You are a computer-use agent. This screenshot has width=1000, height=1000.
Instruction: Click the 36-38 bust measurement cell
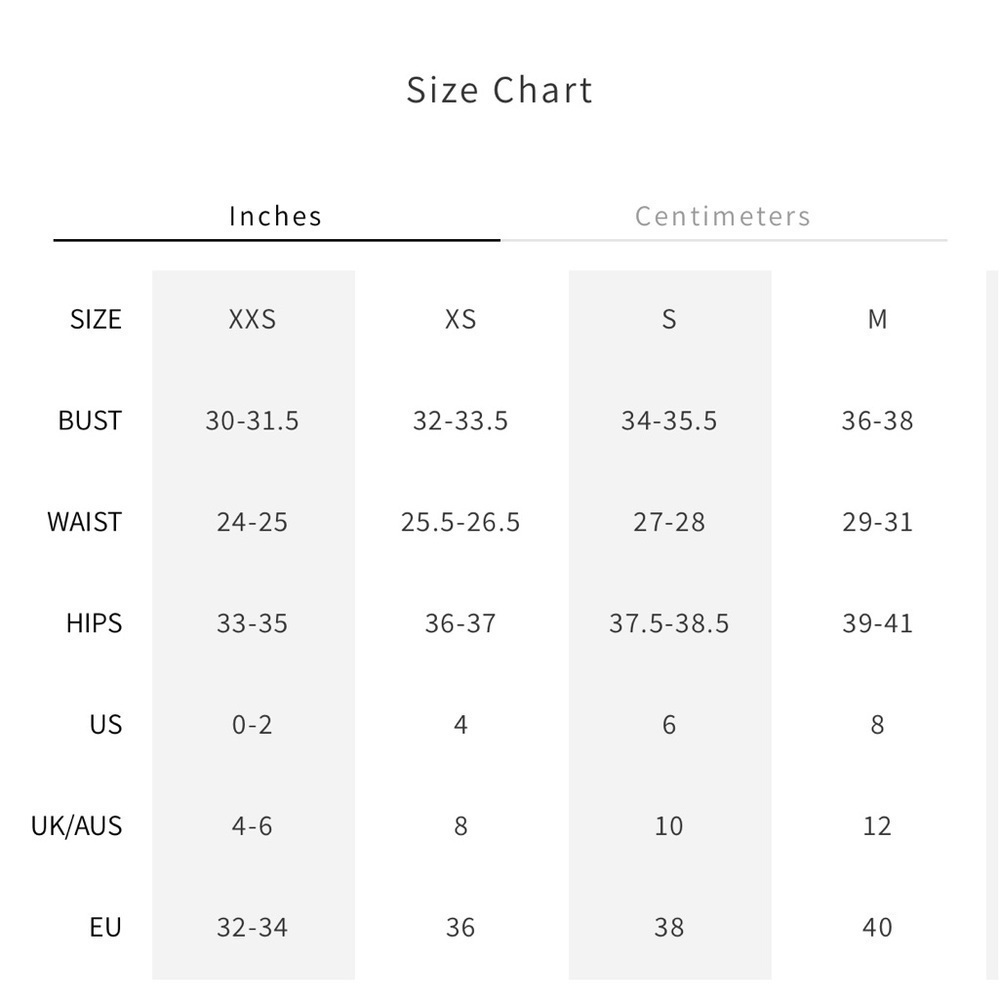[x=877, y=421]
